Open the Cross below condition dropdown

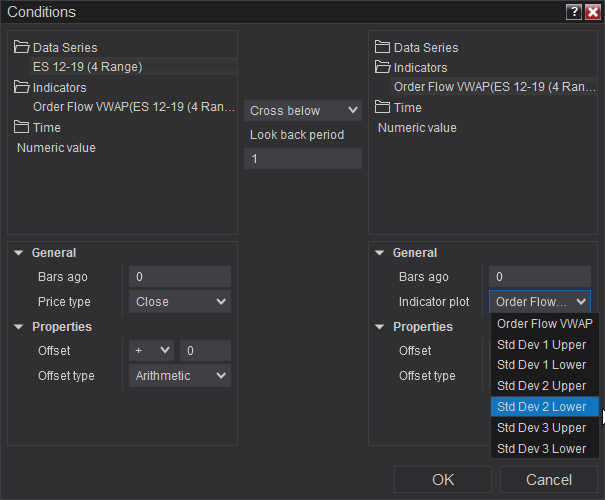303,110
